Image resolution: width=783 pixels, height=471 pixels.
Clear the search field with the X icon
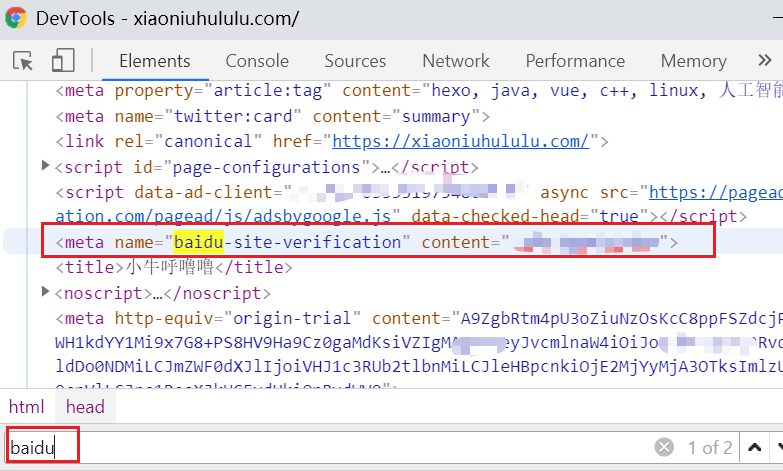click(664, 447)
